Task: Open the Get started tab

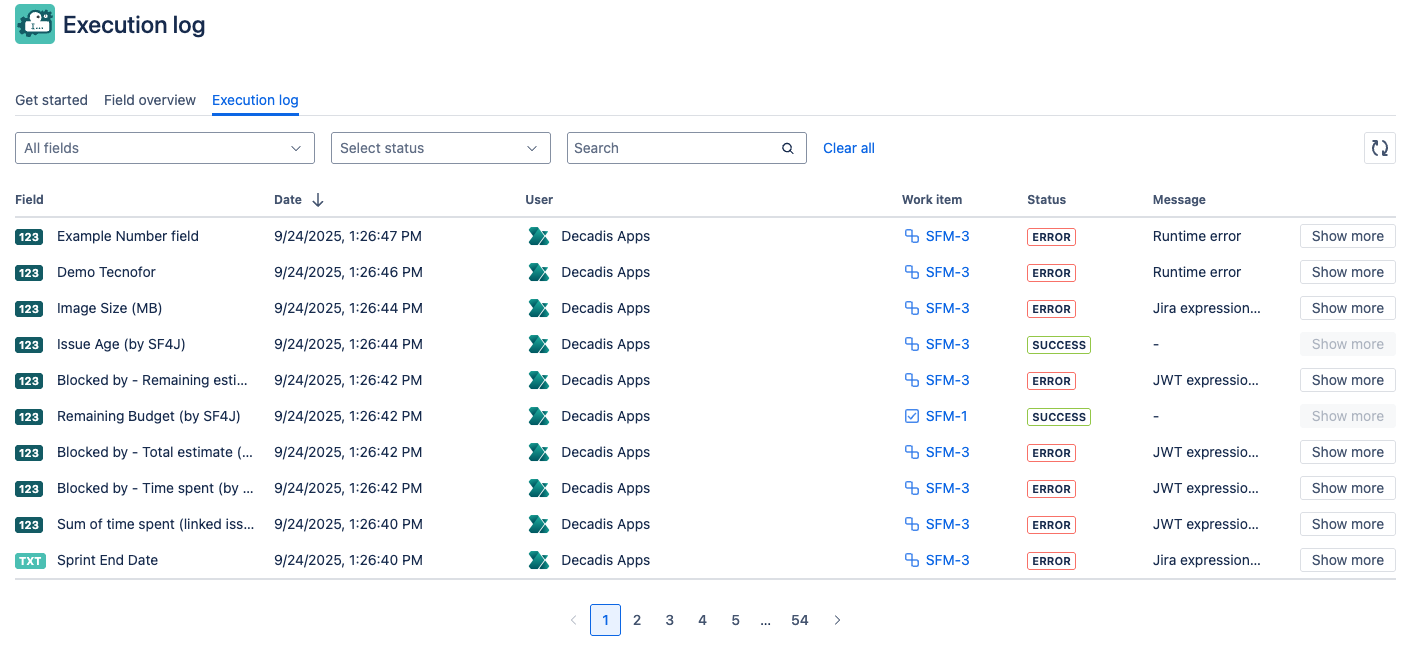Action: pos(51,100)
